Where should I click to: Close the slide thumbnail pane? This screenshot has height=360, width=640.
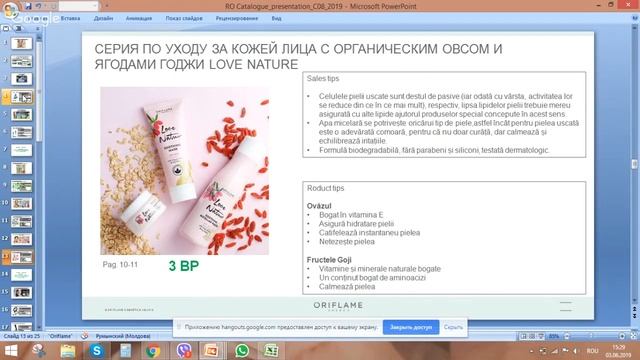coord(38,29)
